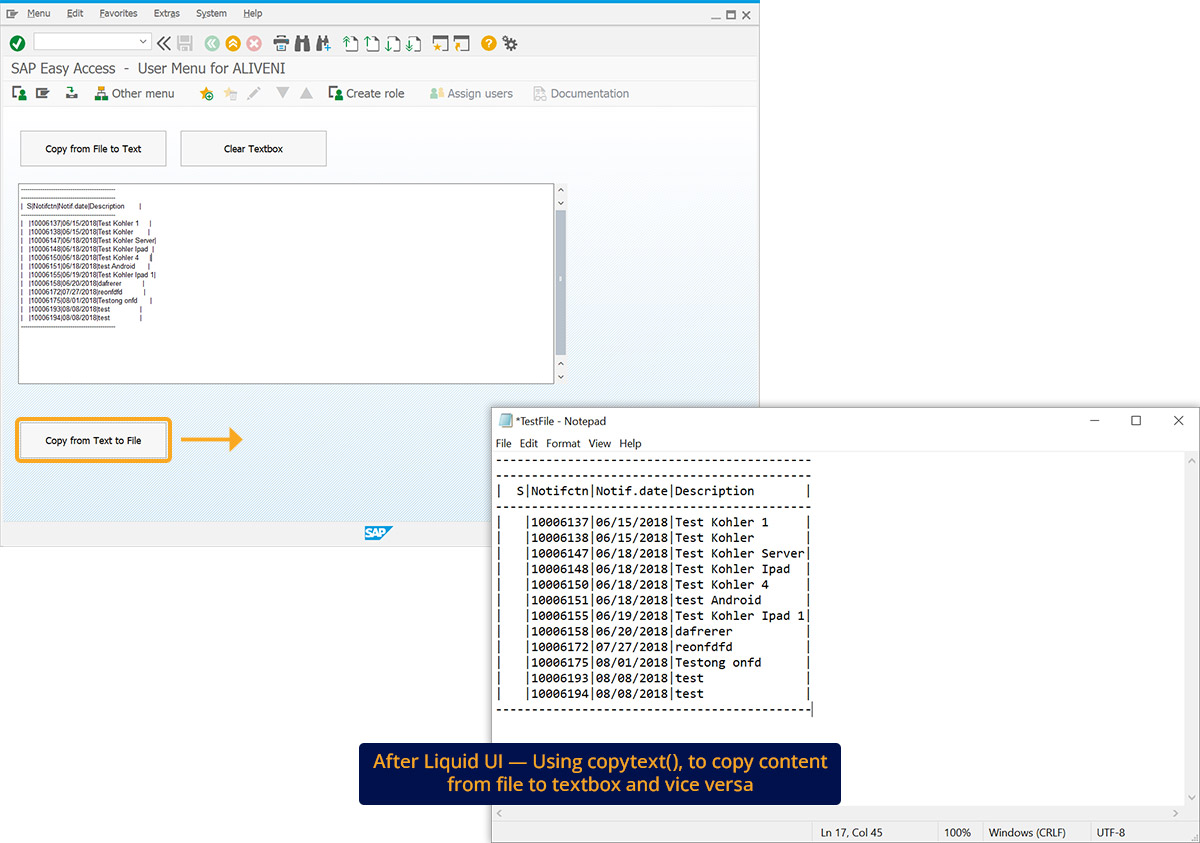Open the SAP Menu menu
The image size is (1200, 843).
pos(38,13)
